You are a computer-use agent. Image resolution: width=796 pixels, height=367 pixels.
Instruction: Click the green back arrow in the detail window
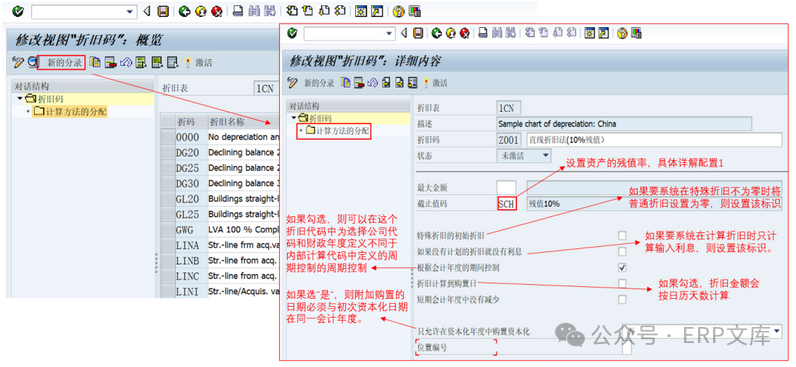tap(437, 34)
